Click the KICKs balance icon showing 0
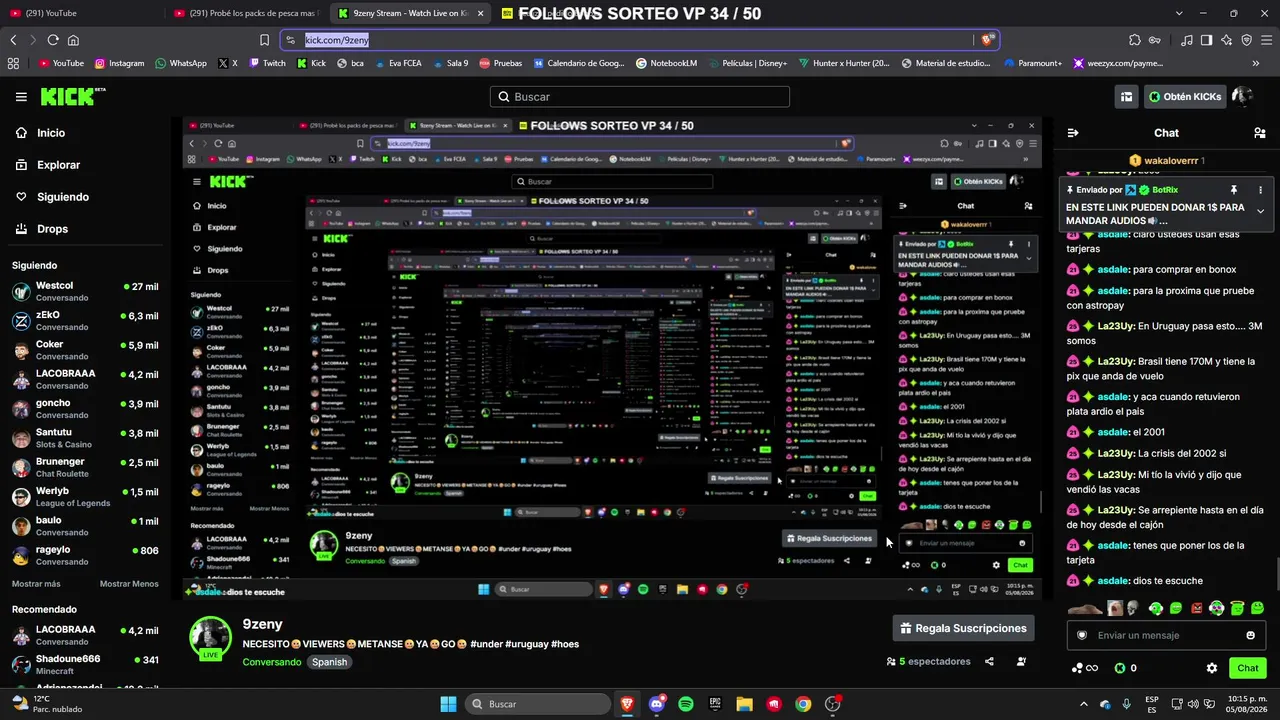The height and width of the screenshot is (720, 1280). coord(1125,668)
